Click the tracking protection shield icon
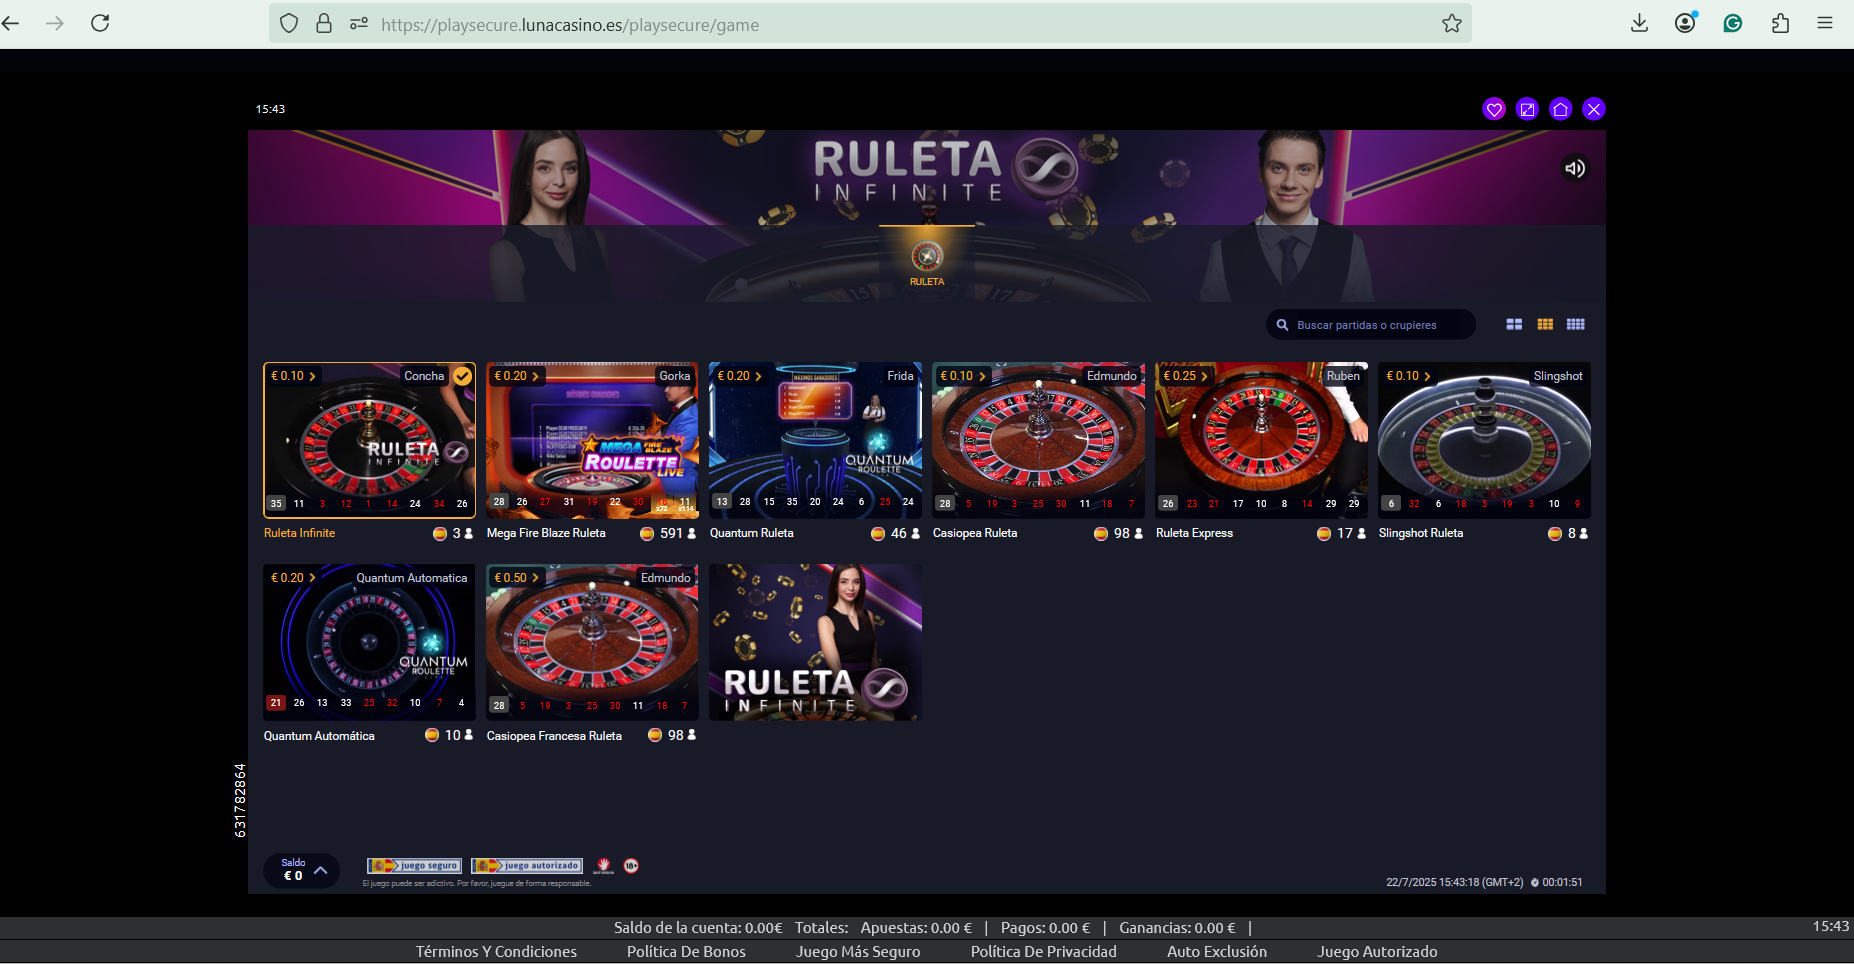Image resolution: width=1854 pixels, height=964 pixels. click(x=289, y=23)
